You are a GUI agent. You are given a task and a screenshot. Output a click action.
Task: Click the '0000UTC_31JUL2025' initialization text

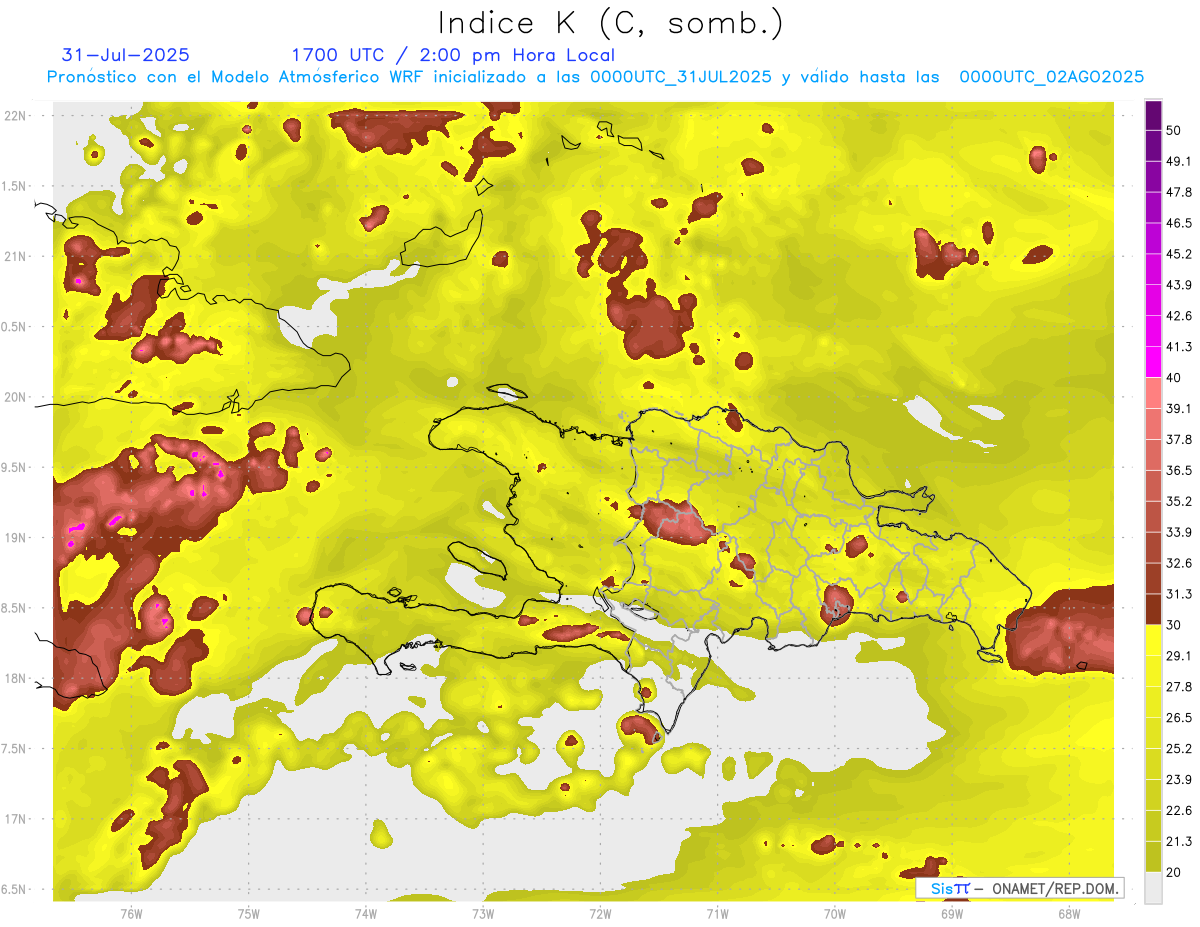pos(681,77)
